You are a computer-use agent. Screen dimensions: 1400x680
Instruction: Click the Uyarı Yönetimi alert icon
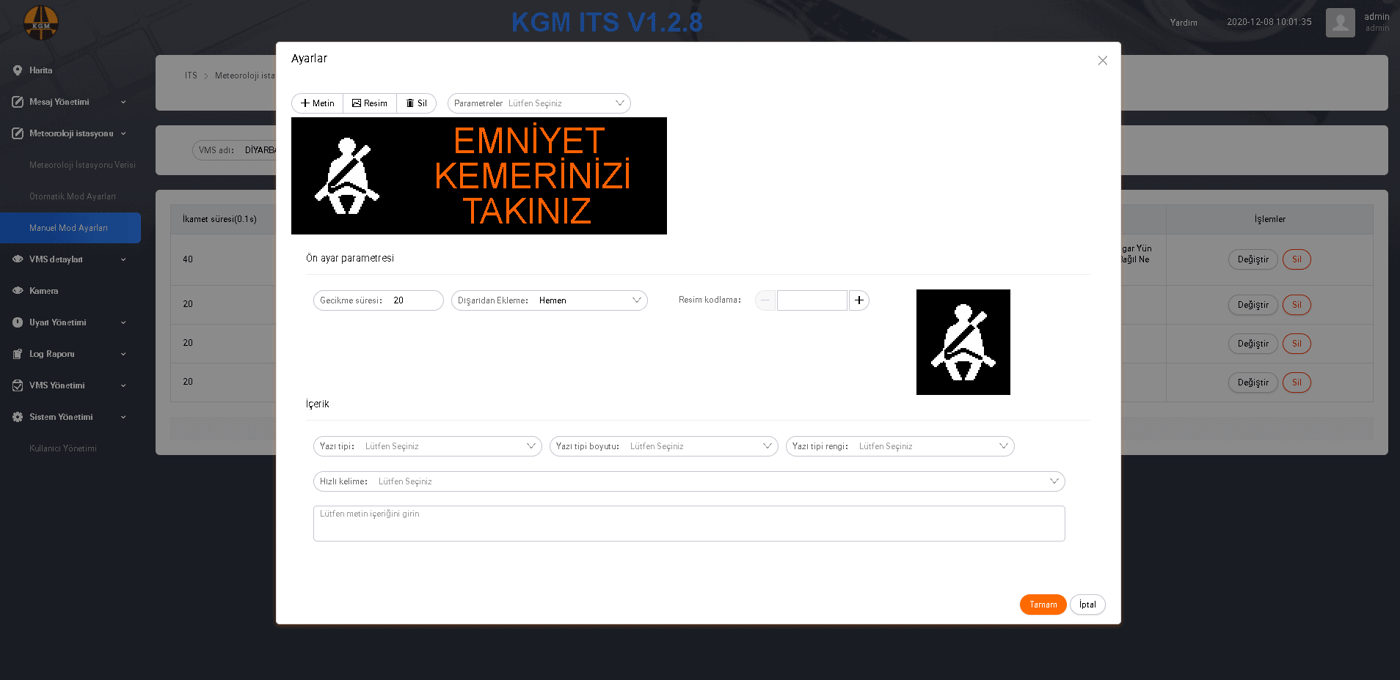coord(18,323)
